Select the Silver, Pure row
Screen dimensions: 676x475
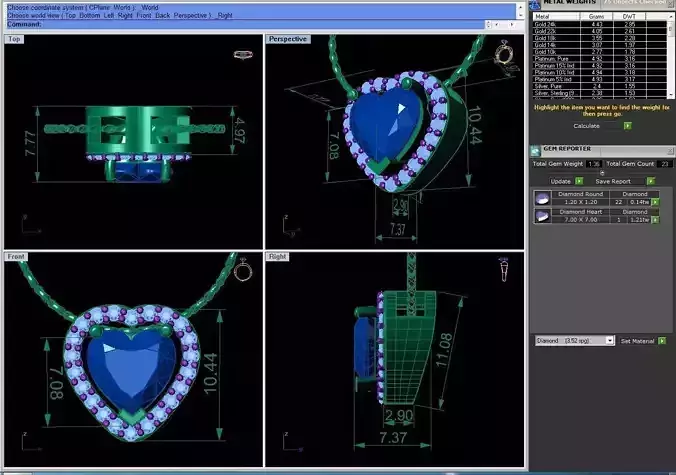600,86
